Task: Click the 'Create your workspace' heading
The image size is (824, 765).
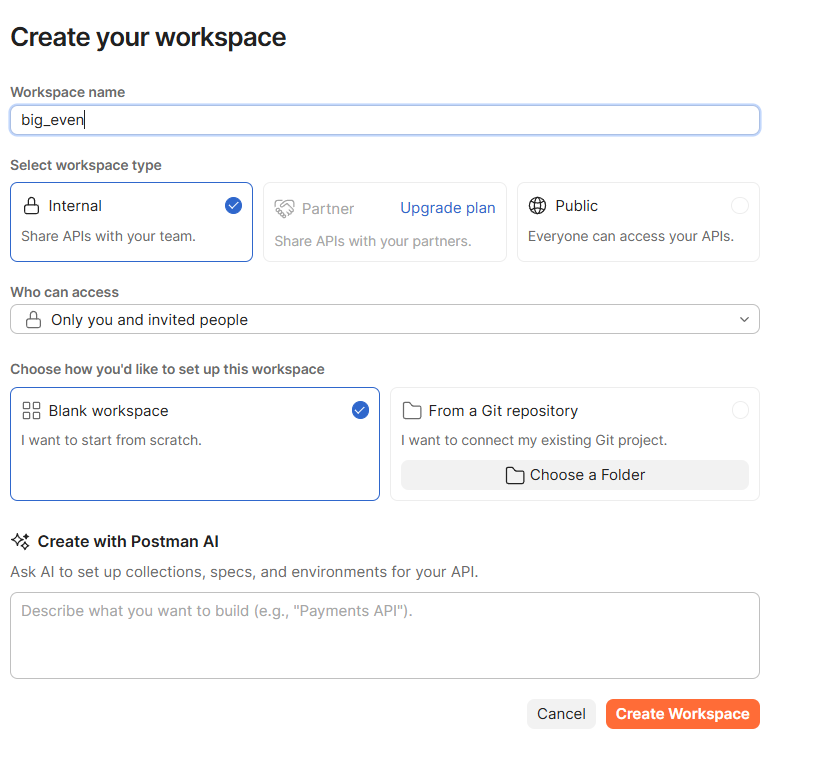Action: (148, 37)
